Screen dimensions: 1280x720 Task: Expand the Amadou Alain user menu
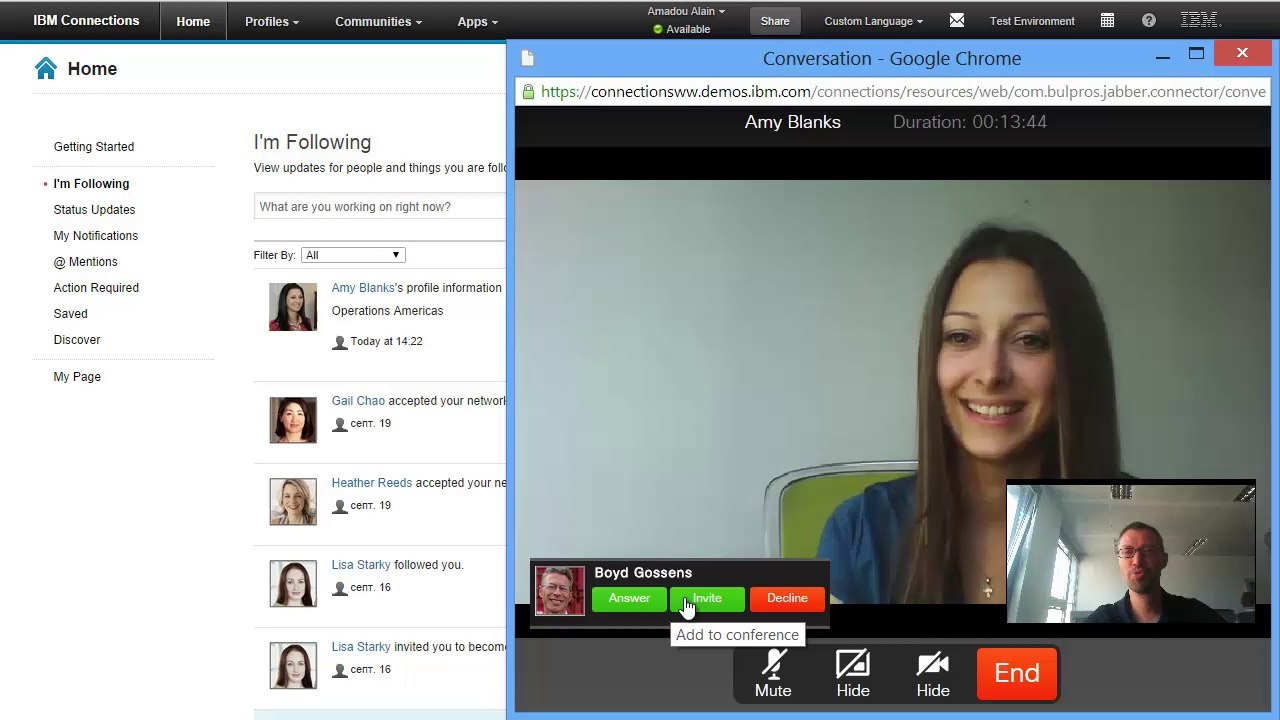pos(686,12)
